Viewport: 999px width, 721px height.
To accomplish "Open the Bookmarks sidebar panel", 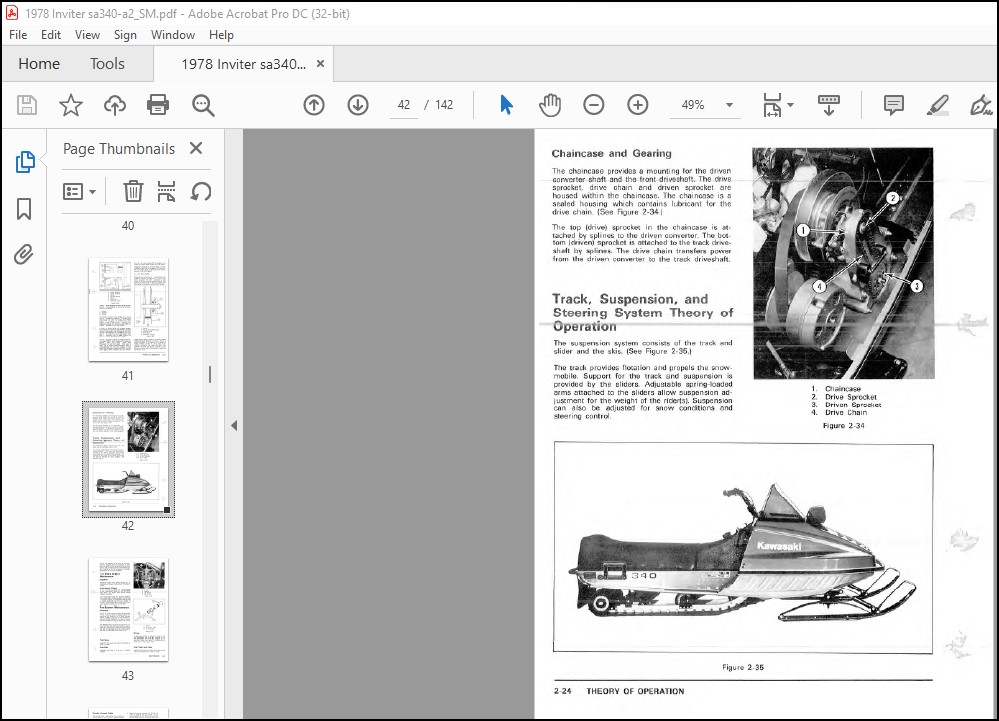I will 24,208.
